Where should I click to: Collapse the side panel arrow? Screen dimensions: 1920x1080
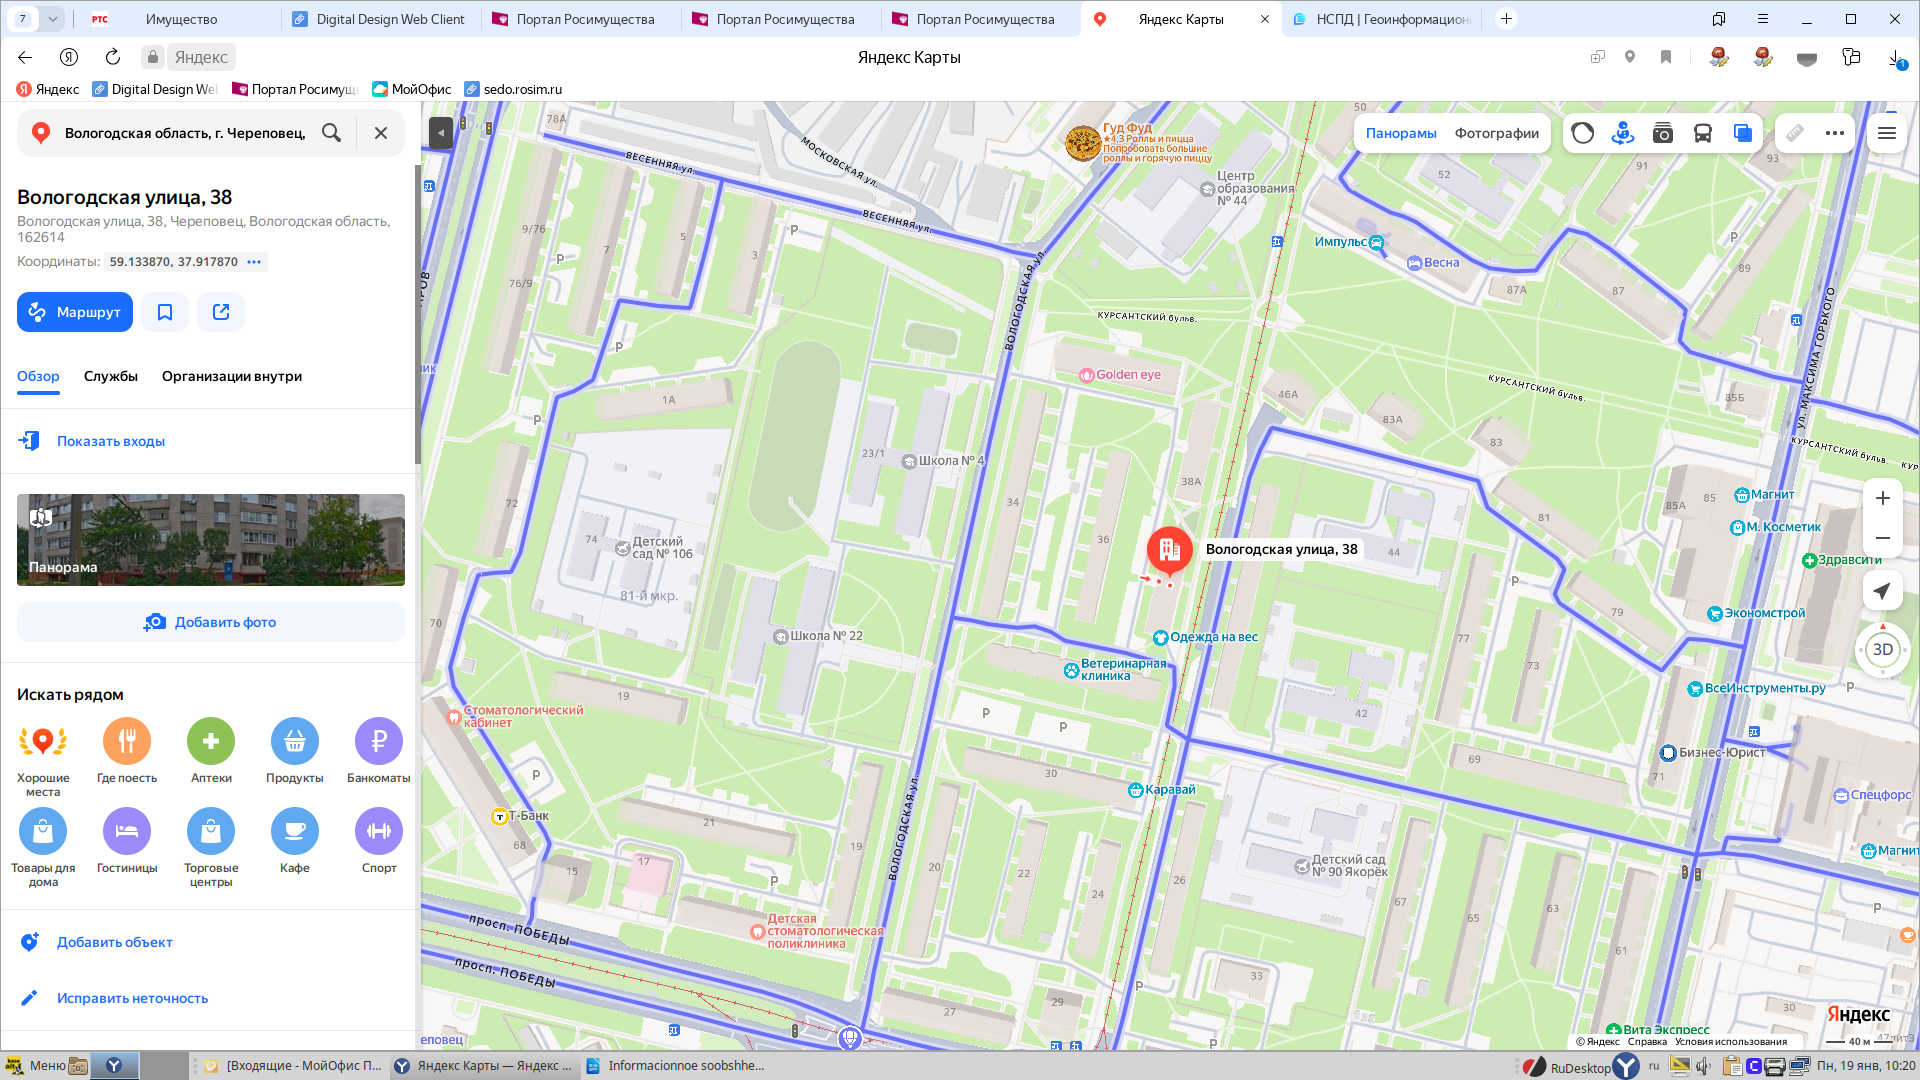pyautogui.click(x=440, y=132)
